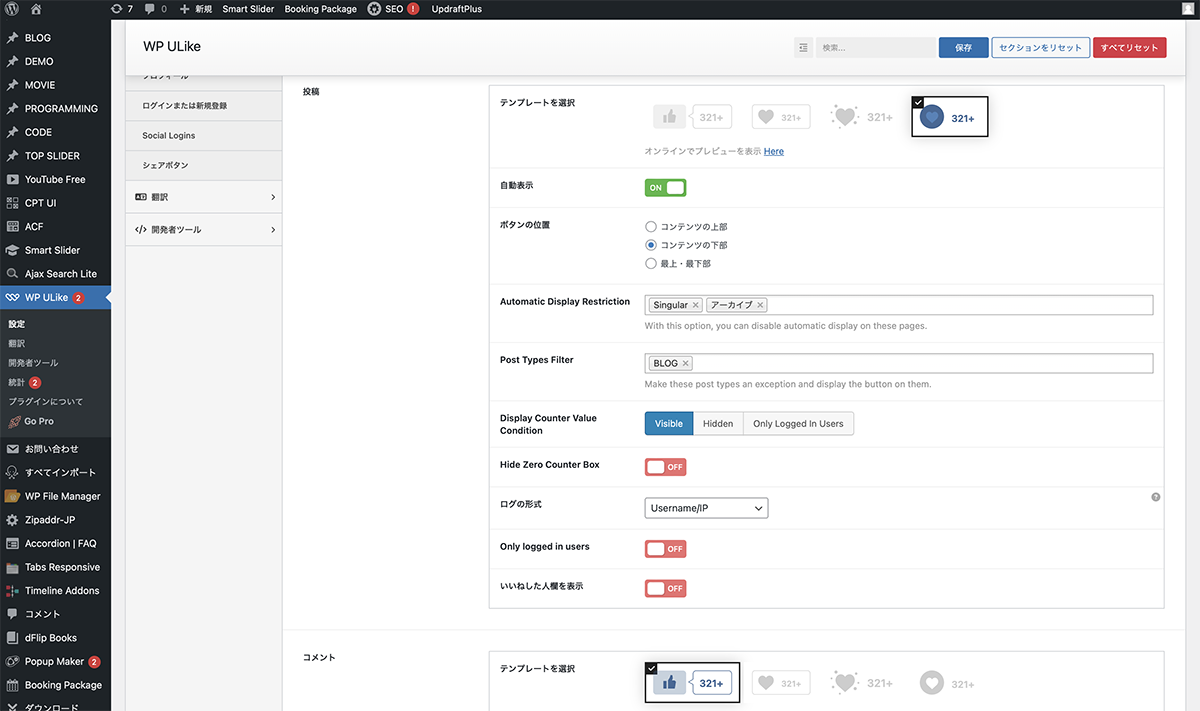
Task: Remove the Singular tag from restriction field
Action: [696, 305]
